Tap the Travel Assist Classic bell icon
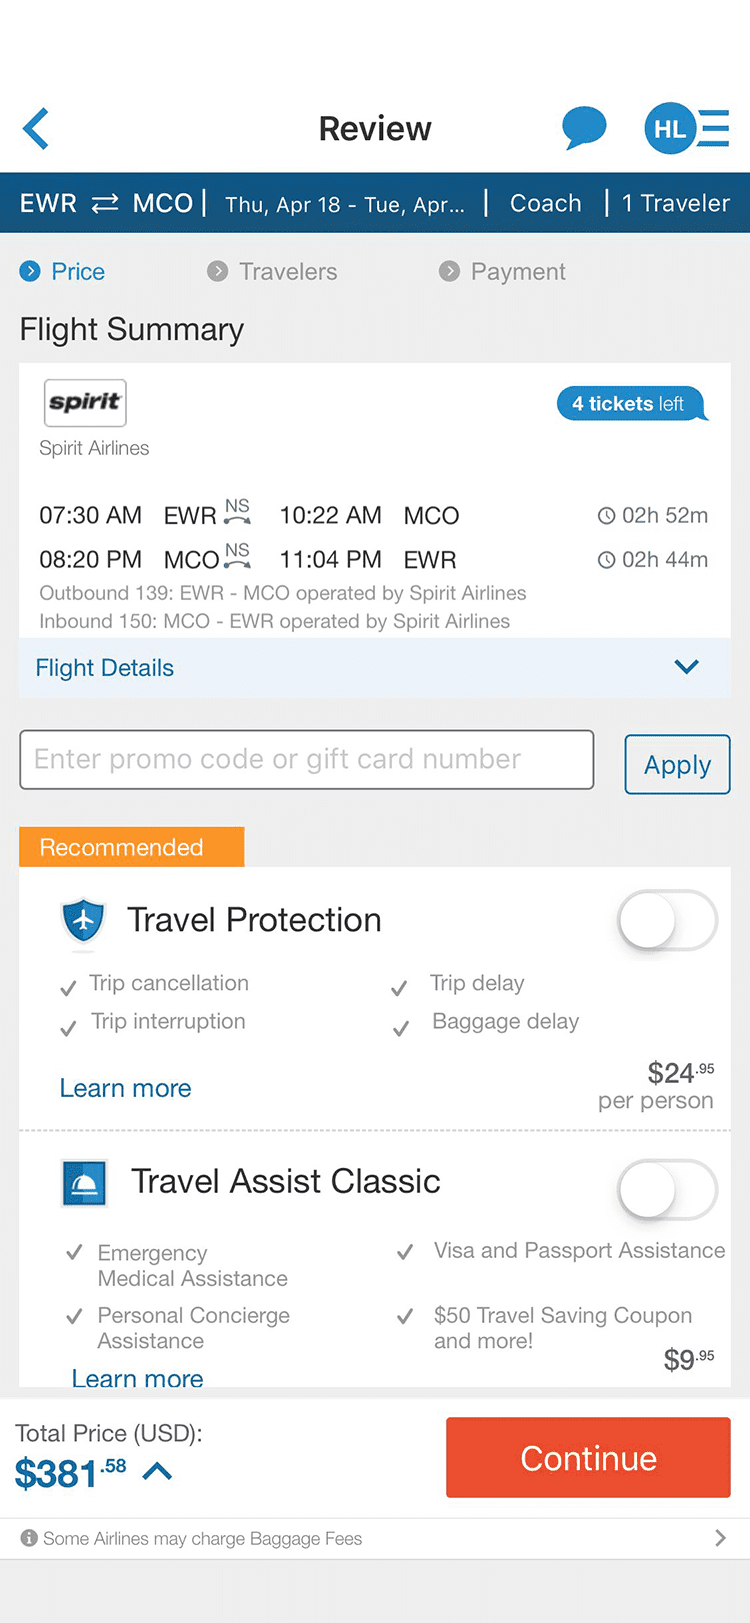The width and height of the screenshot is (750, 1623). [84, 1183]
